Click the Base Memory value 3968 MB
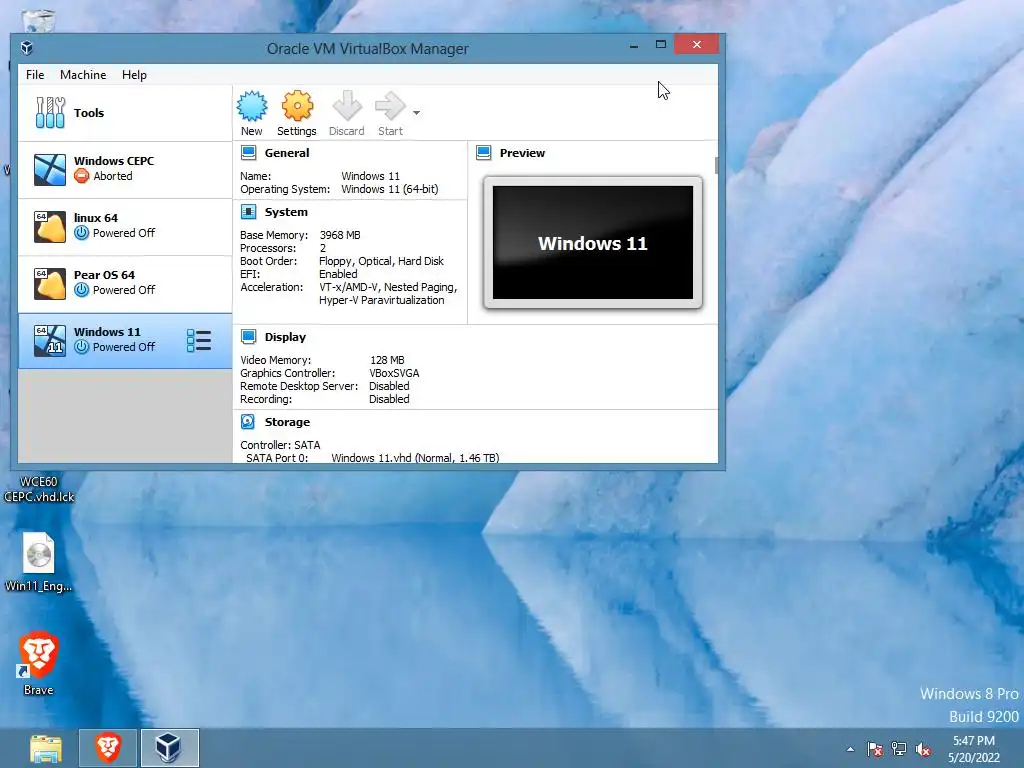 coord(340,235)
